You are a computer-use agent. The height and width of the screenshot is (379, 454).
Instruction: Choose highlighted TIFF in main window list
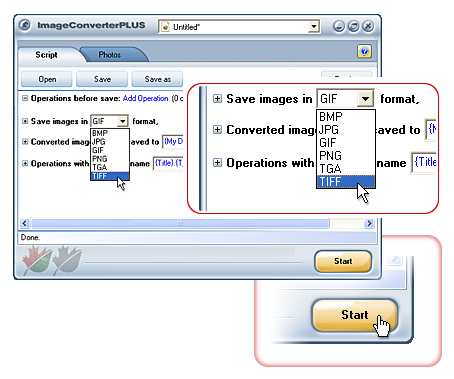coord(110,176)
